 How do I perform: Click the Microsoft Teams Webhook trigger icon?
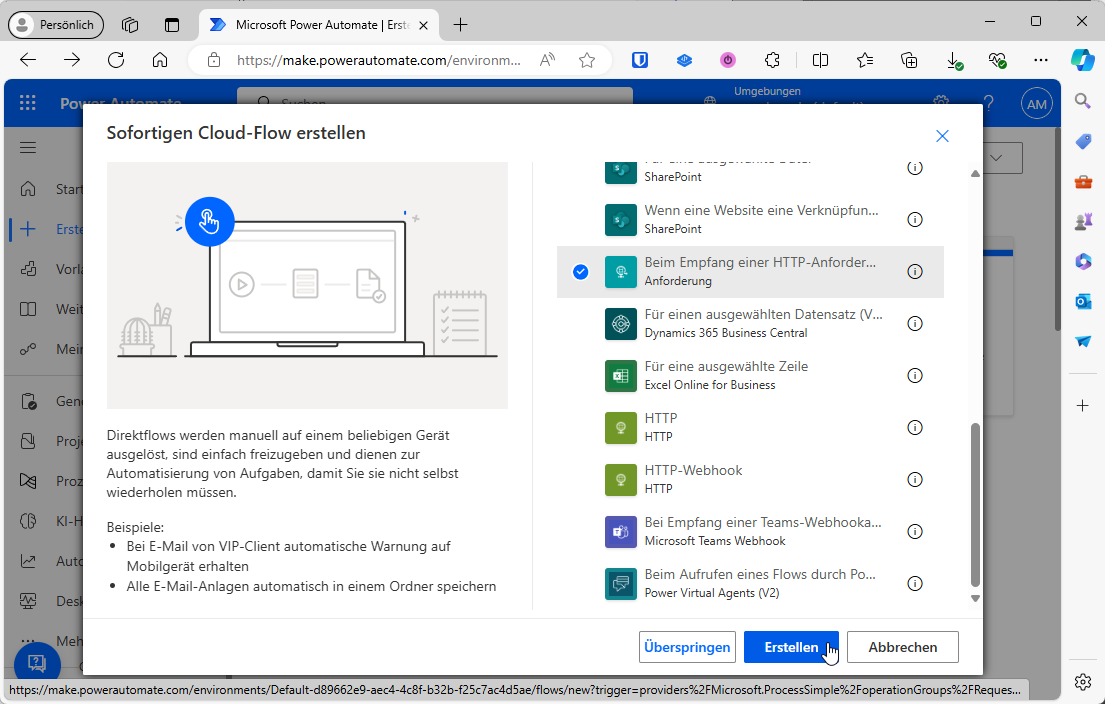(621, 532)
